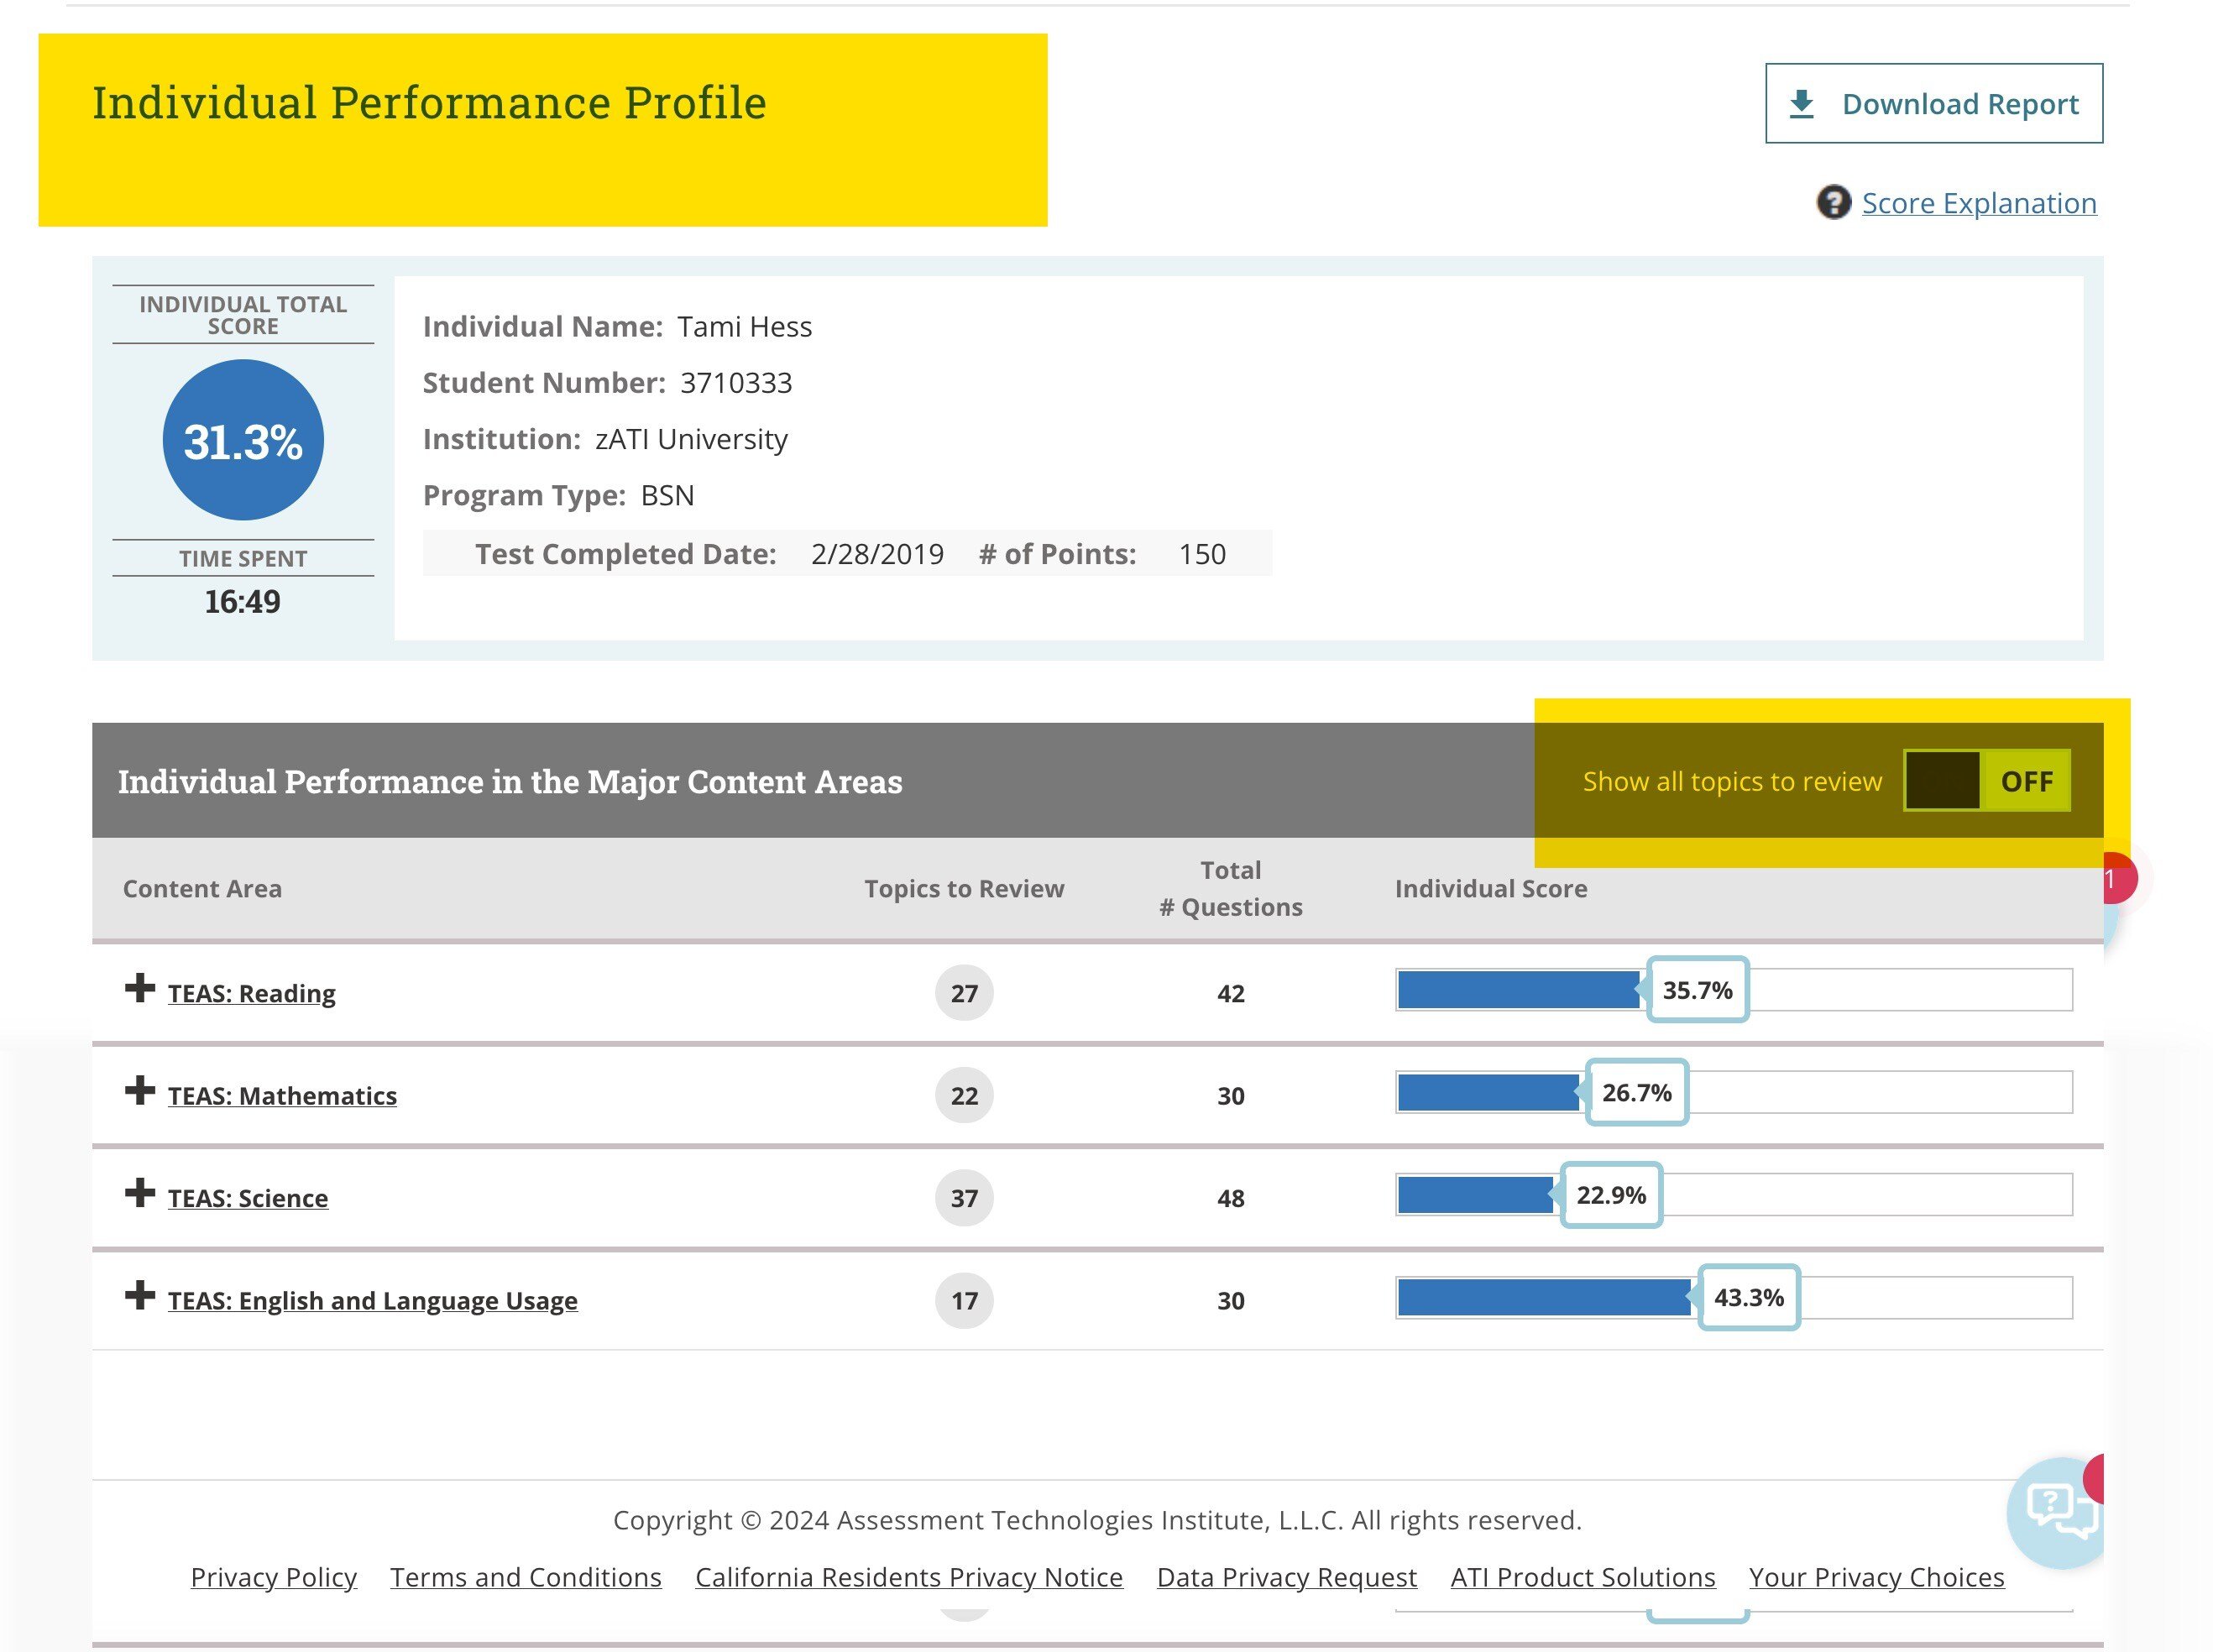The height and width of the screenshot is (1652, 2213).
Task: Click the 26.7% Mathematics score bar
Action: (1734, 1092)
